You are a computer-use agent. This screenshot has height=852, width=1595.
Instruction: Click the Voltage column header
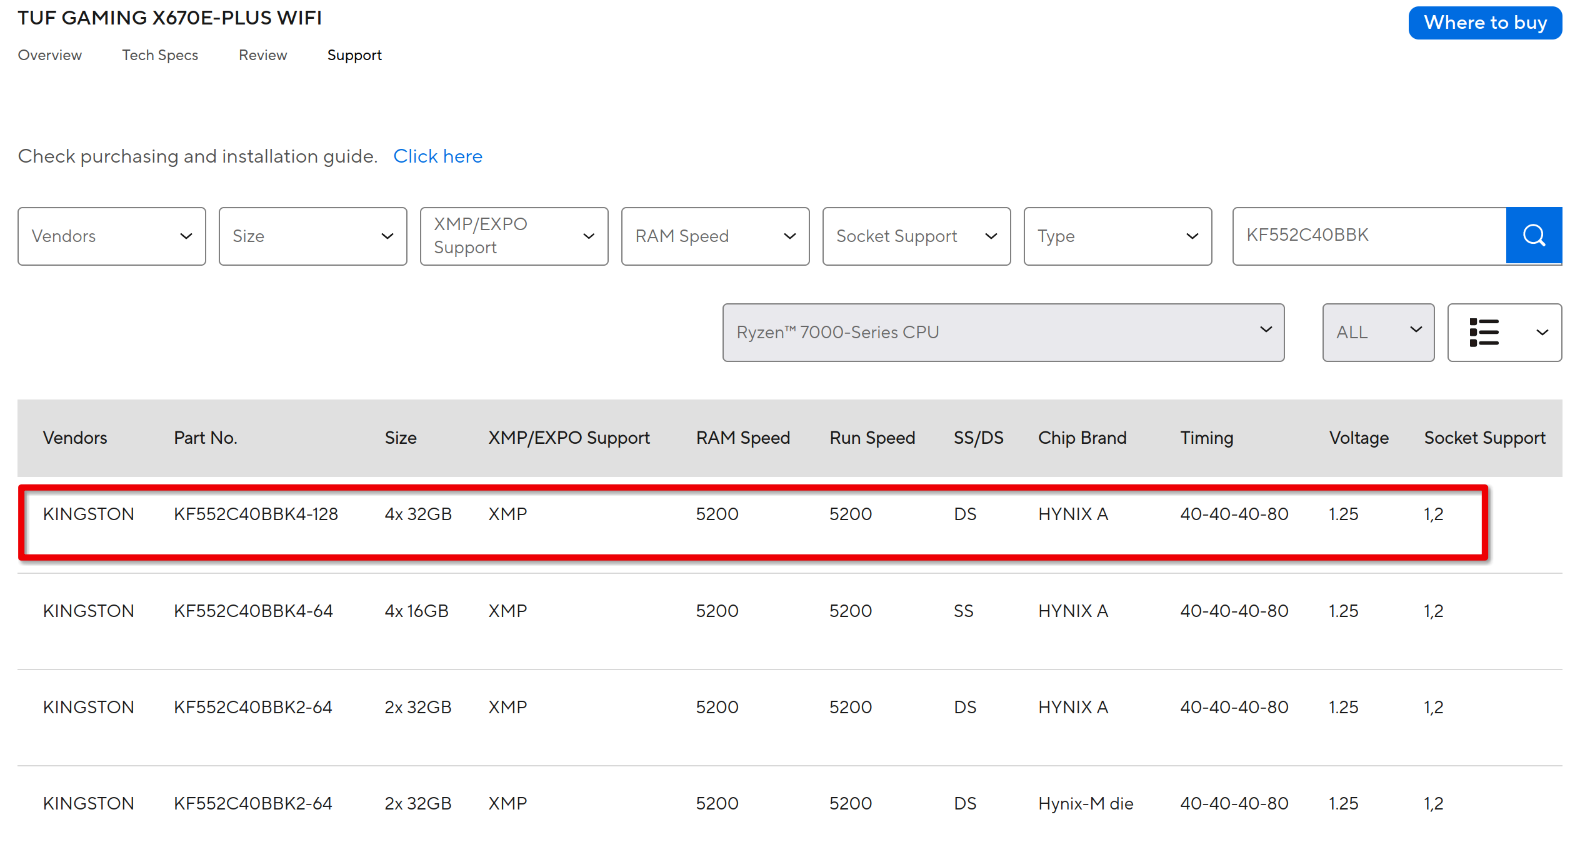click(x=1359, y=438)
